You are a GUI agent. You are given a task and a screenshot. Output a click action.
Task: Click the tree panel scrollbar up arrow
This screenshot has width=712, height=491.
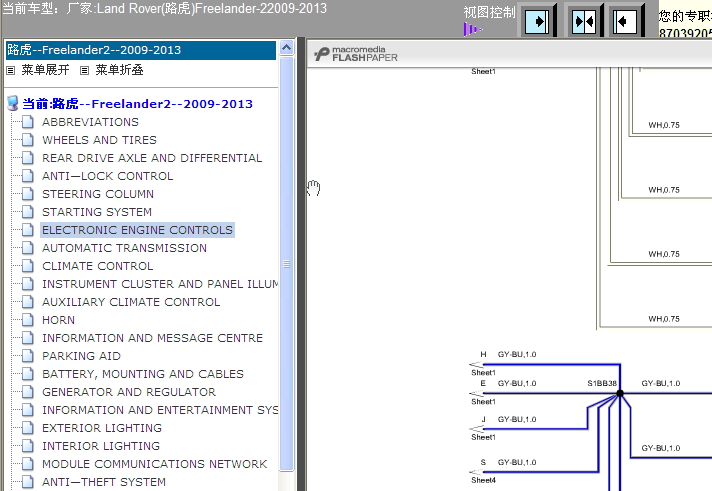pyautogui.click(x=287, y=47)
